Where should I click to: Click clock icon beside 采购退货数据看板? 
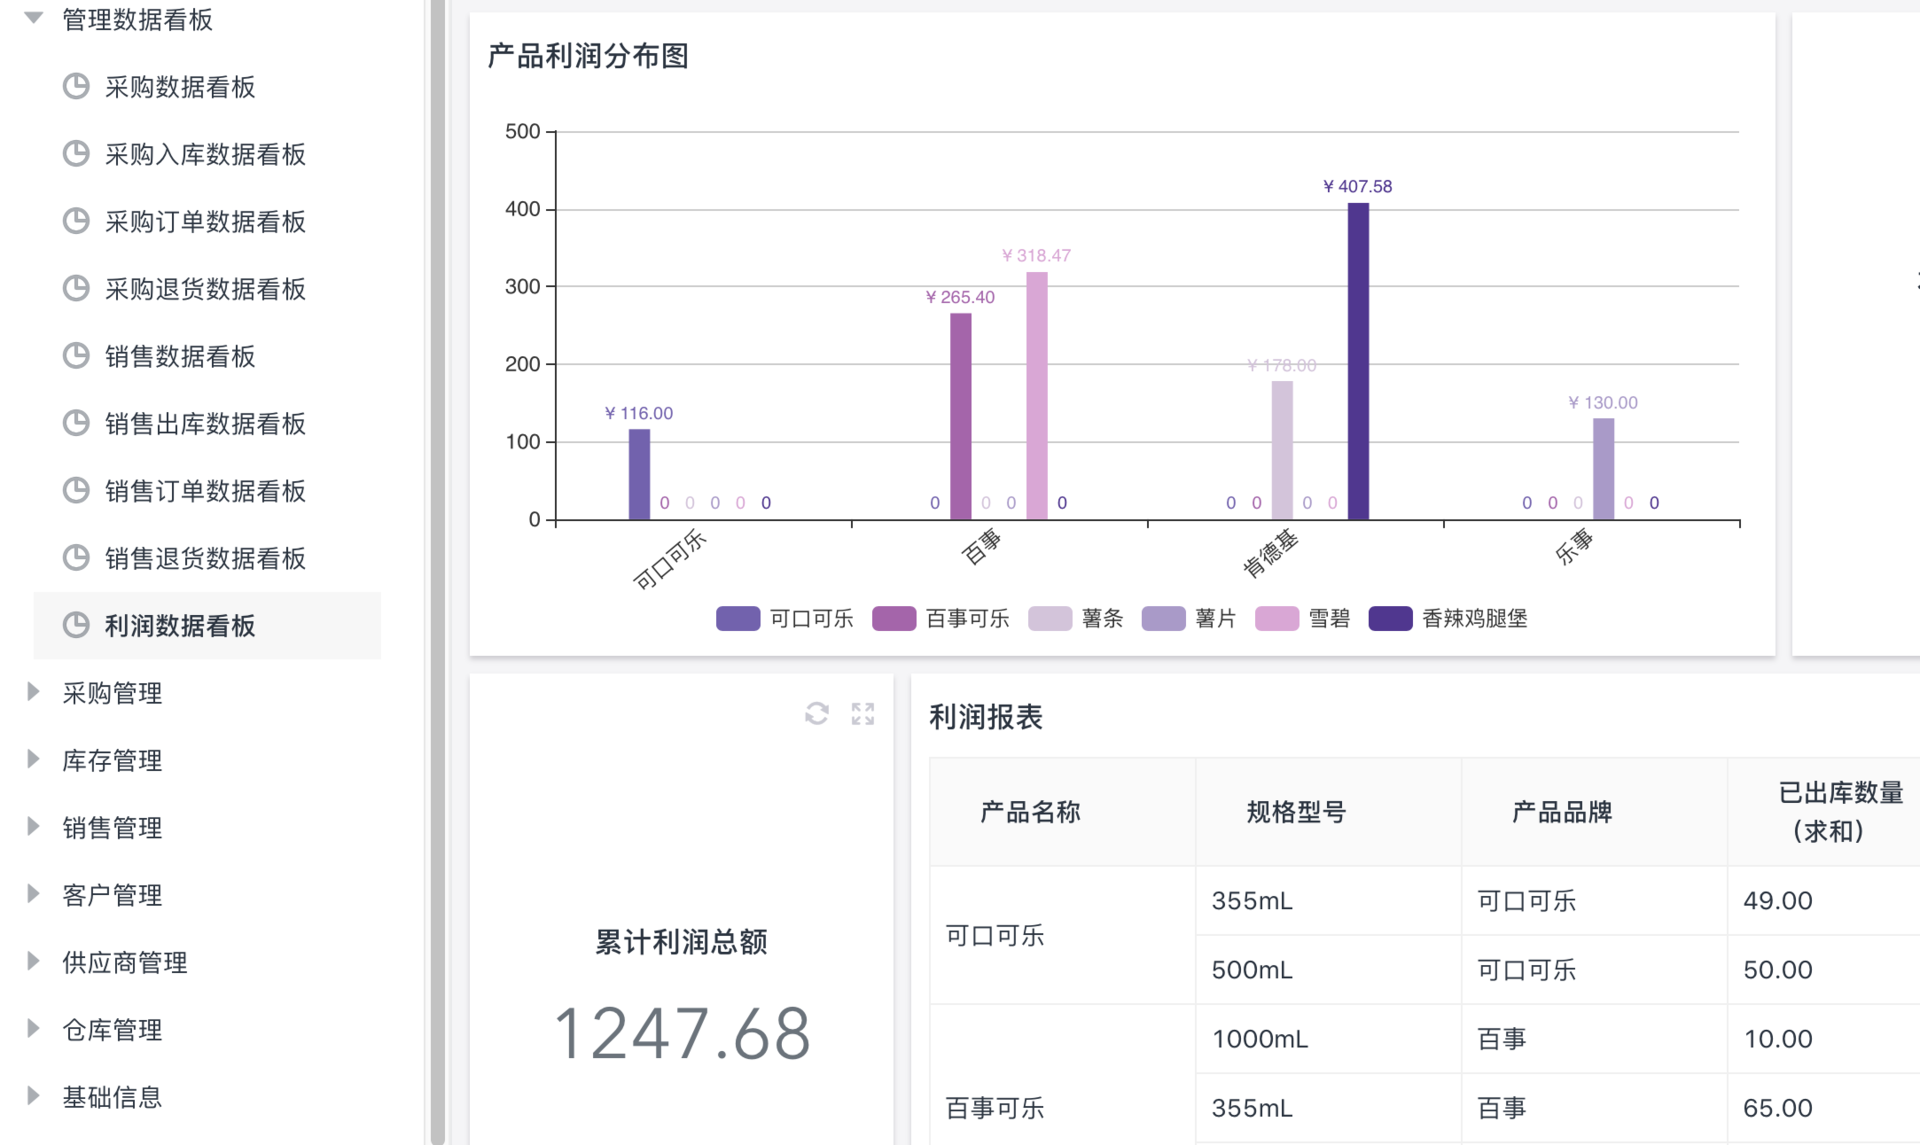coord(76,289)
